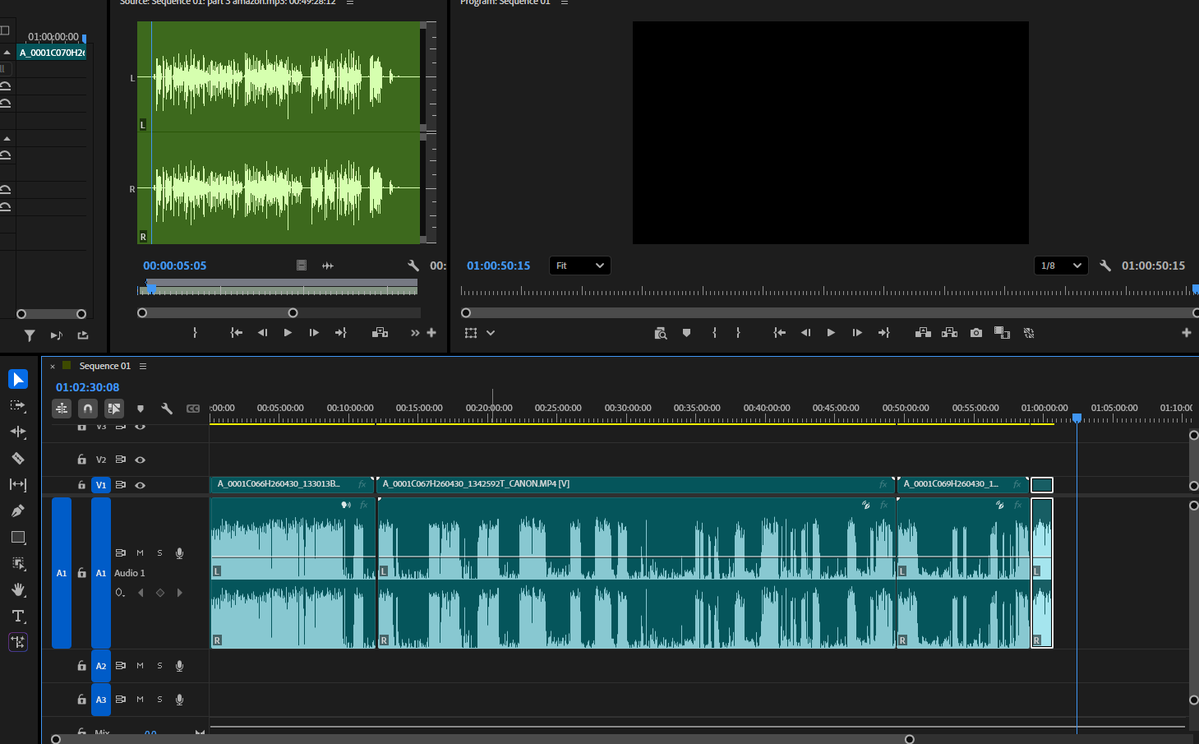Click Mark Out in Program monitor
This screenshot has height=744, width=1199.
coord(738,333)
